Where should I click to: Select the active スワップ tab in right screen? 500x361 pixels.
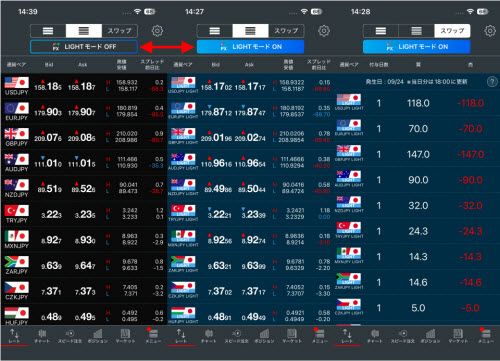[452, 31]
